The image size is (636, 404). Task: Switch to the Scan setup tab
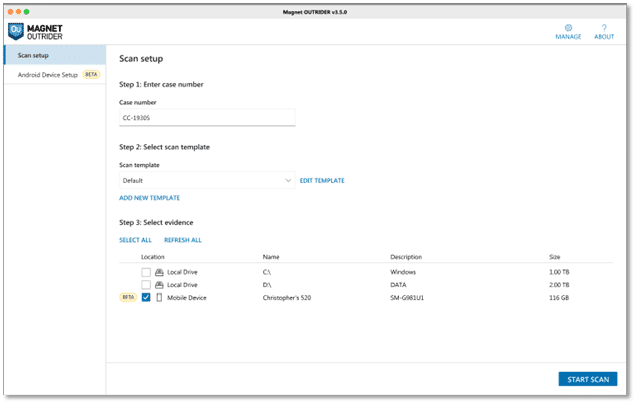coord(34,55)
